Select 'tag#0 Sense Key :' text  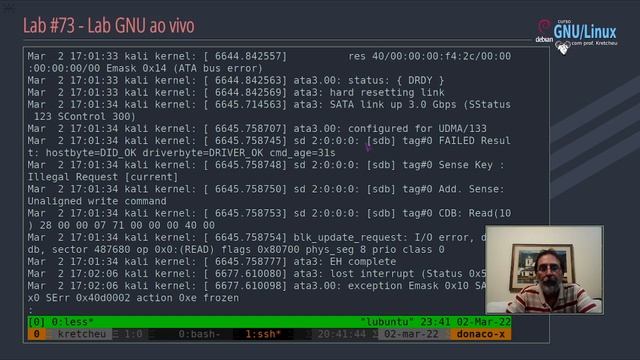click(453, 165)
